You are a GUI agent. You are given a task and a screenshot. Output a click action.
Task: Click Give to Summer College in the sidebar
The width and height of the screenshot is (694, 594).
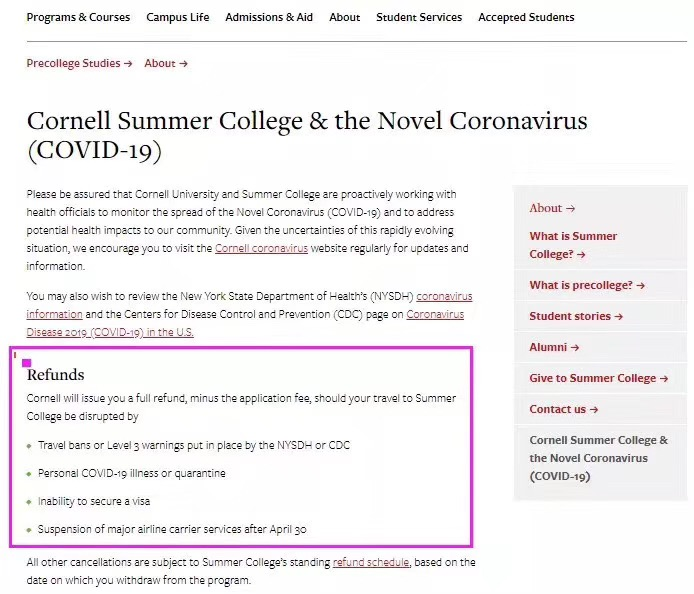tap(598, 378)
